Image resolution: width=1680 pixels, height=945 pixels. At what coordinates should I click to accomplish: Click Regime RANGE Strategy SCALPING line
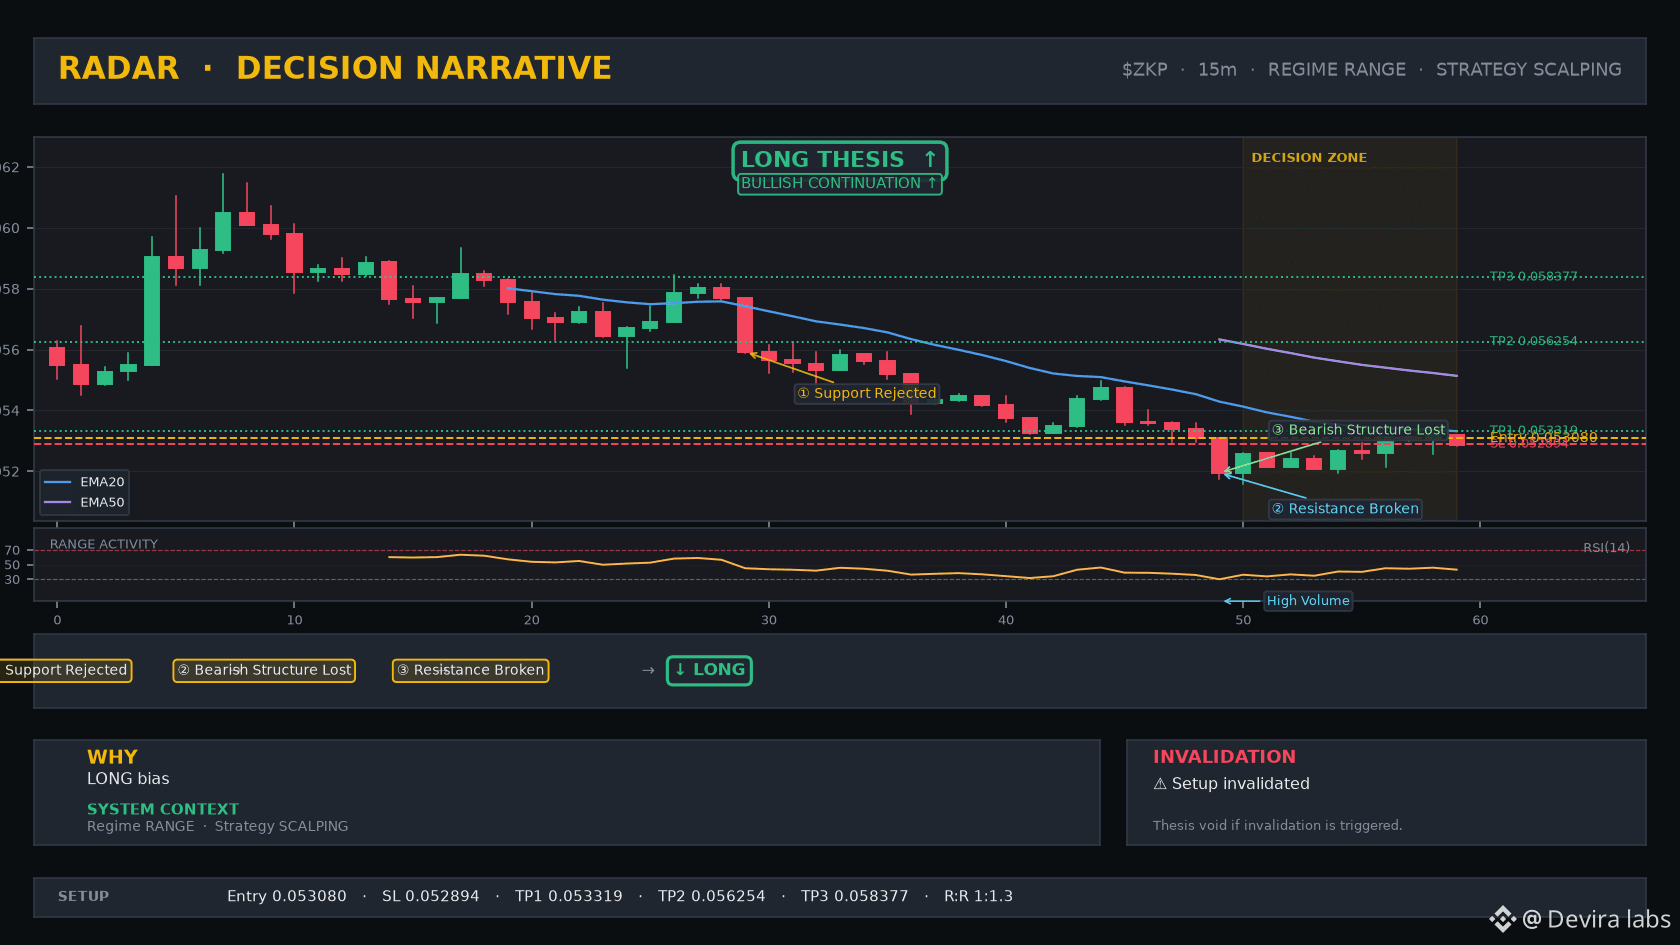coord(218,826)
